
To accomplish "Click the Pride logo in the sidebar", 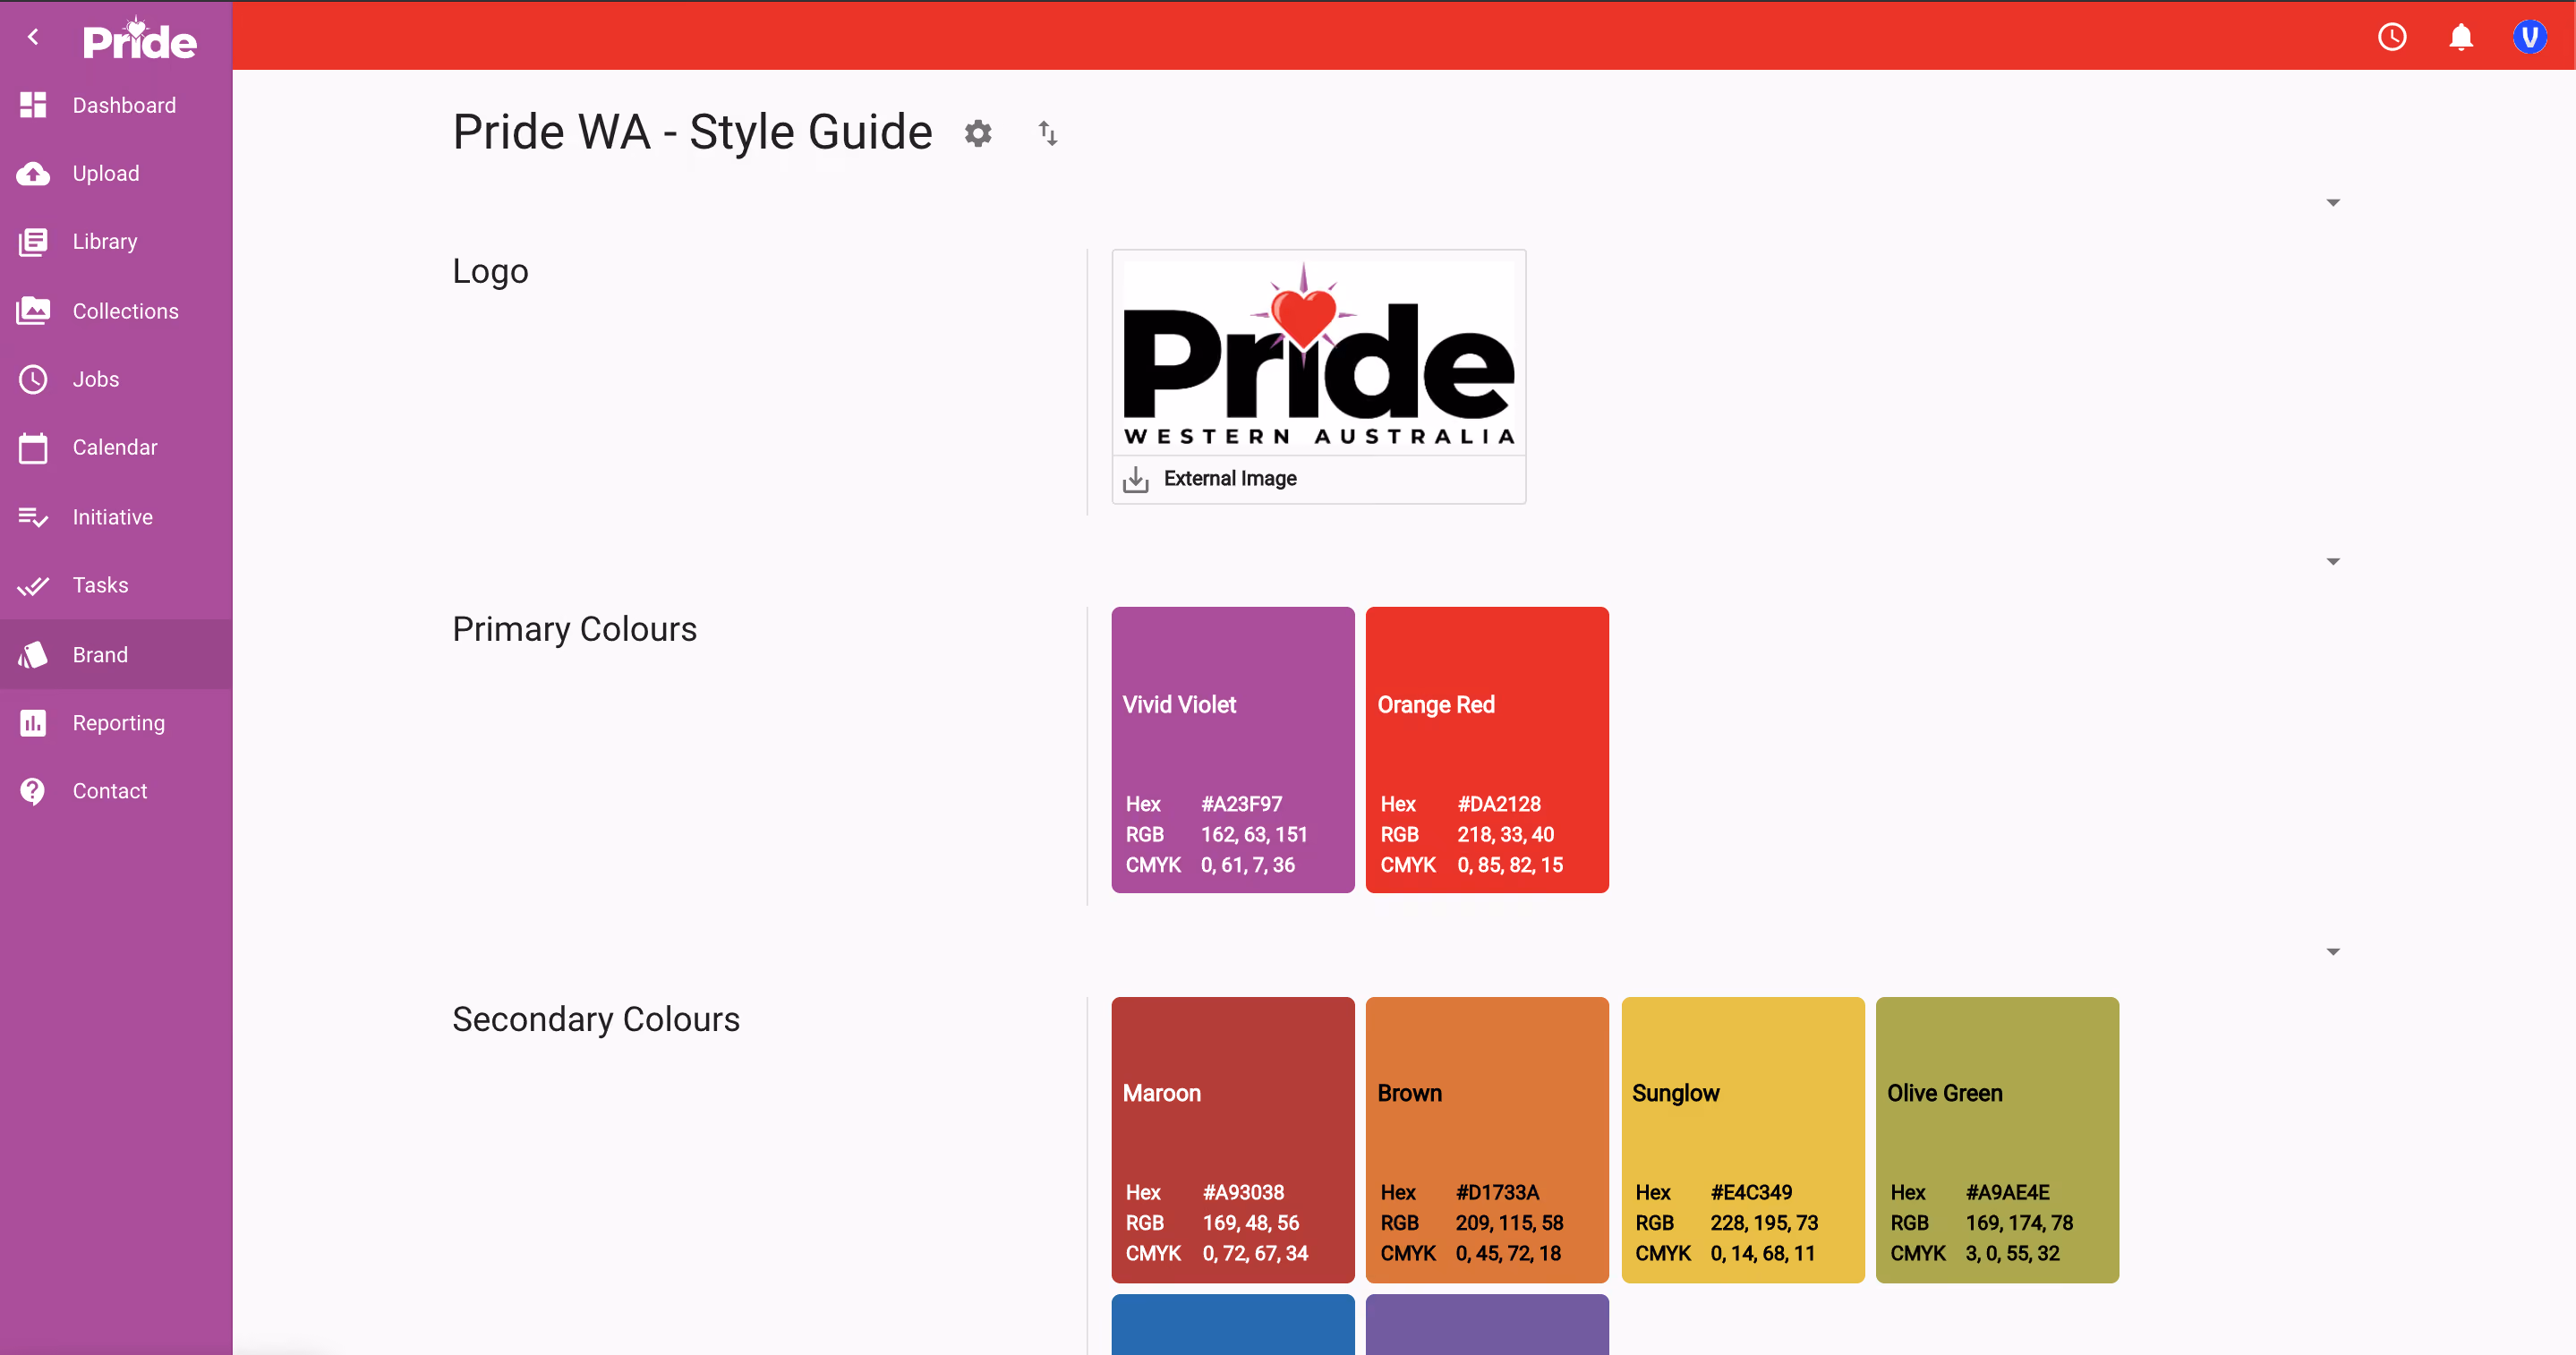I will [139, 39].
